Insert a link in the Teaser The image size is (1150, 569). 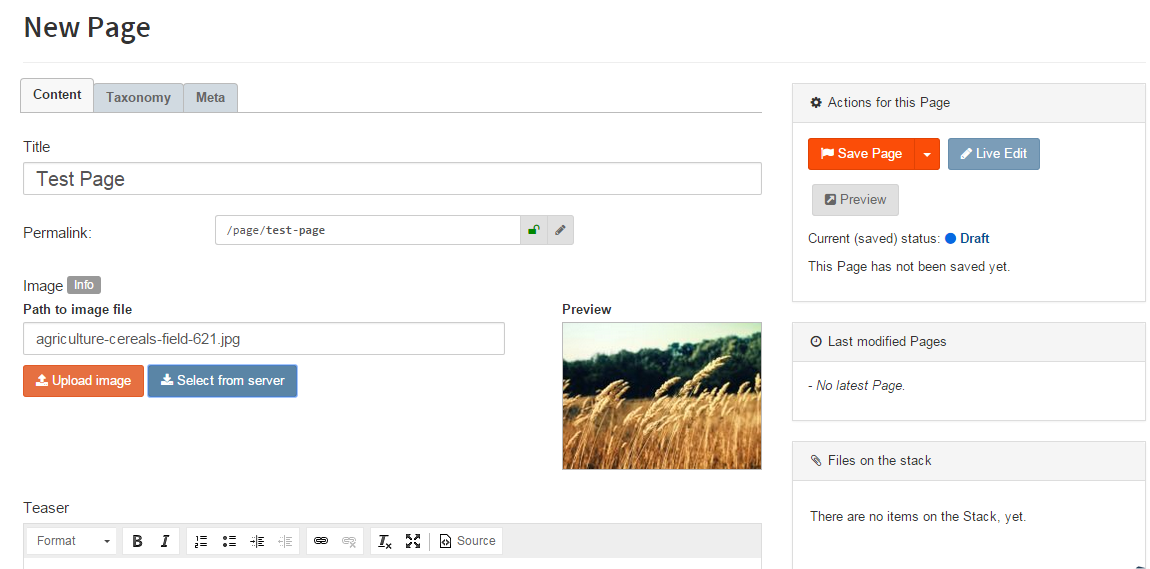321,541
